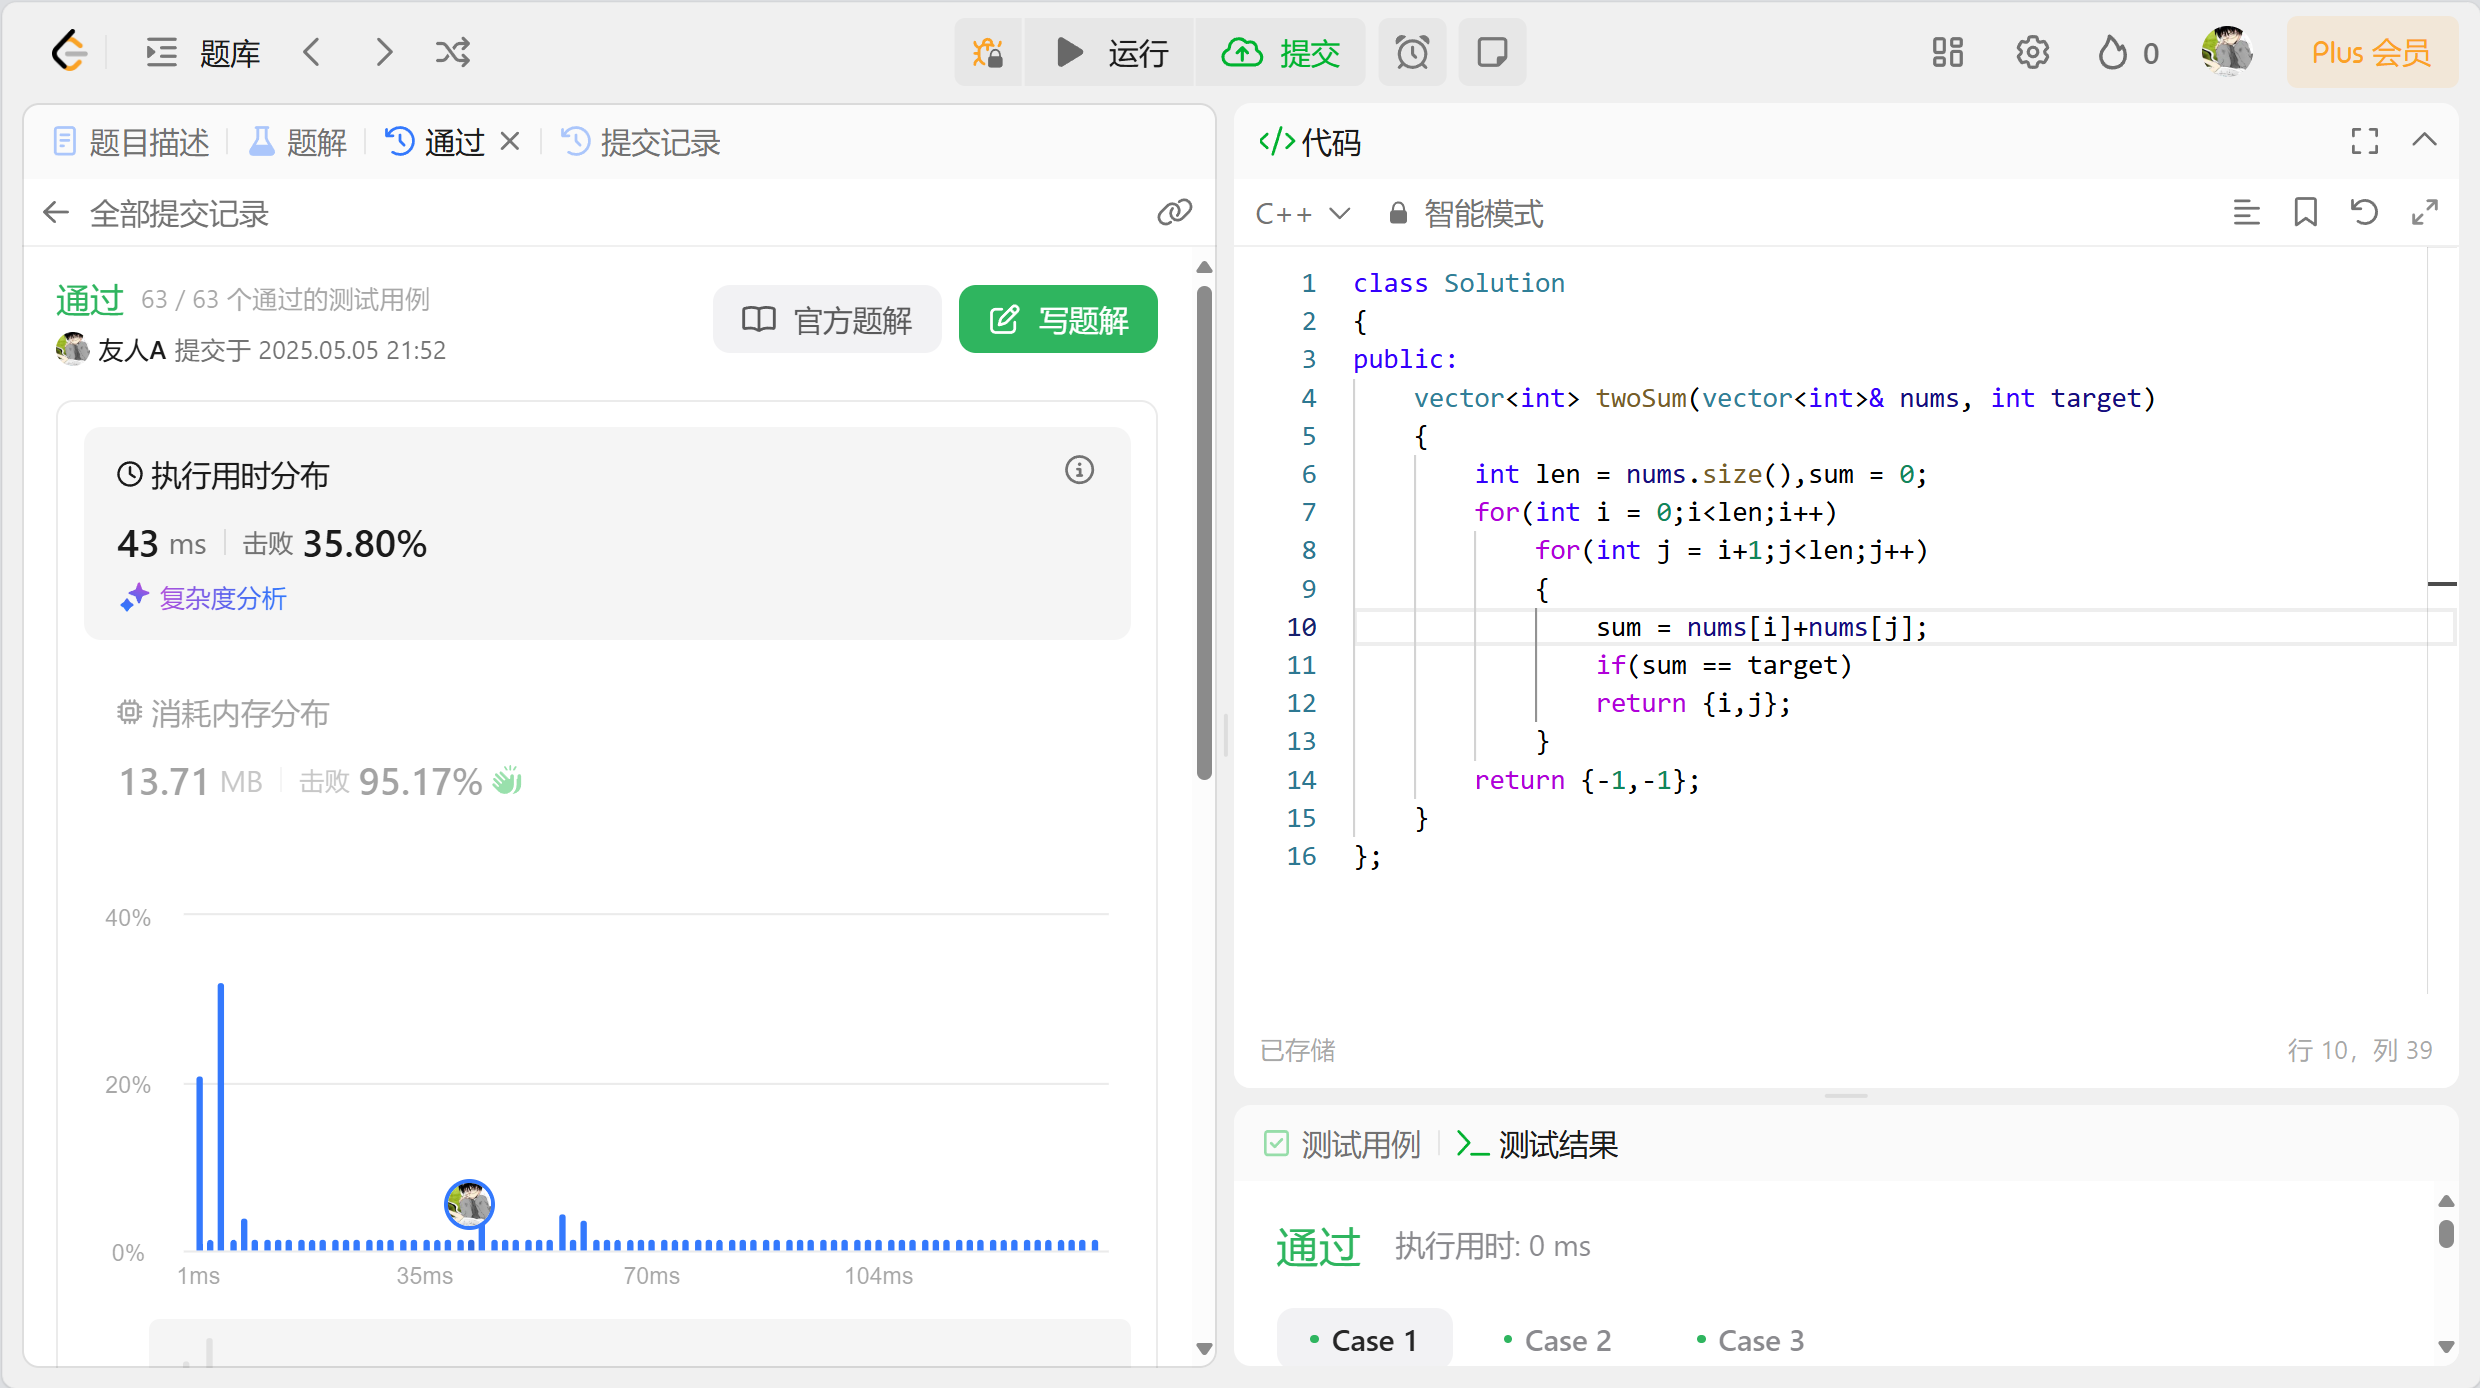Viewport: 2480px width, 1388px height.
Task: Click the 写题解 green button
Action: pos(1058,320)
